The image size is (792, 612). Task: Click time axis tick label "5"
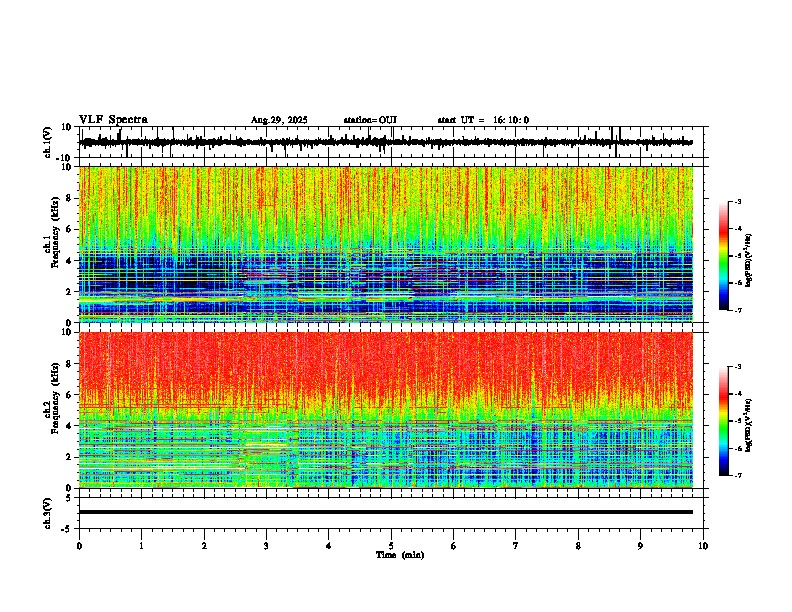(391, 546)
